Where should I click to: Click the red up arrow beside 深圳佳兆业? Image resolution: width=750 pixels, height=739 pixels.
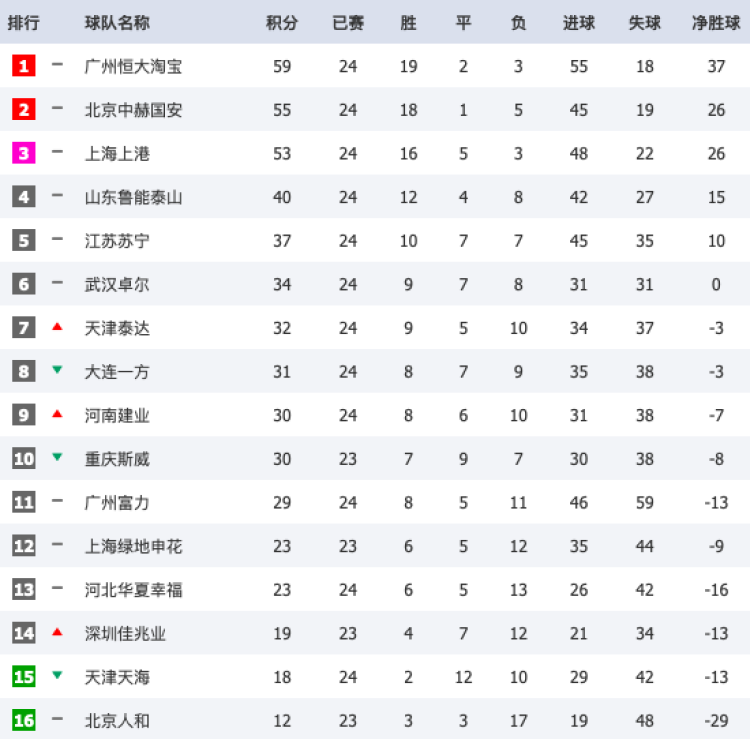(57, 633)
